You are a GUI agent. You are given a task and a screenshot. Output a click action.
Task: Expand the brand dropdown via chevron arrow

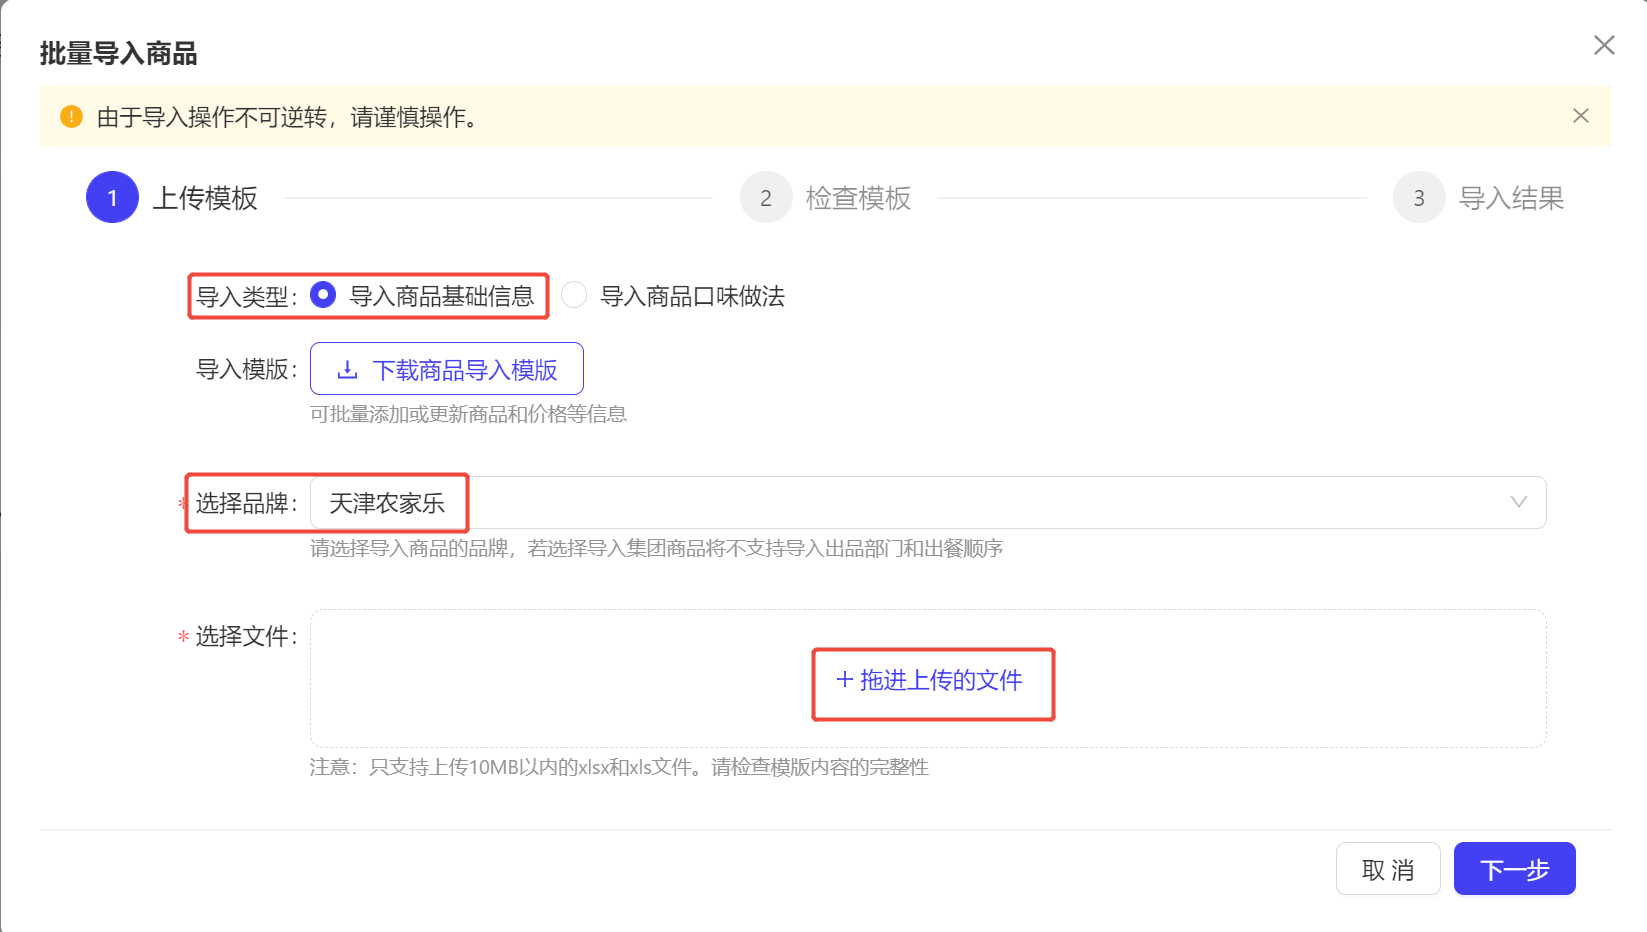tap(1518, 502)
